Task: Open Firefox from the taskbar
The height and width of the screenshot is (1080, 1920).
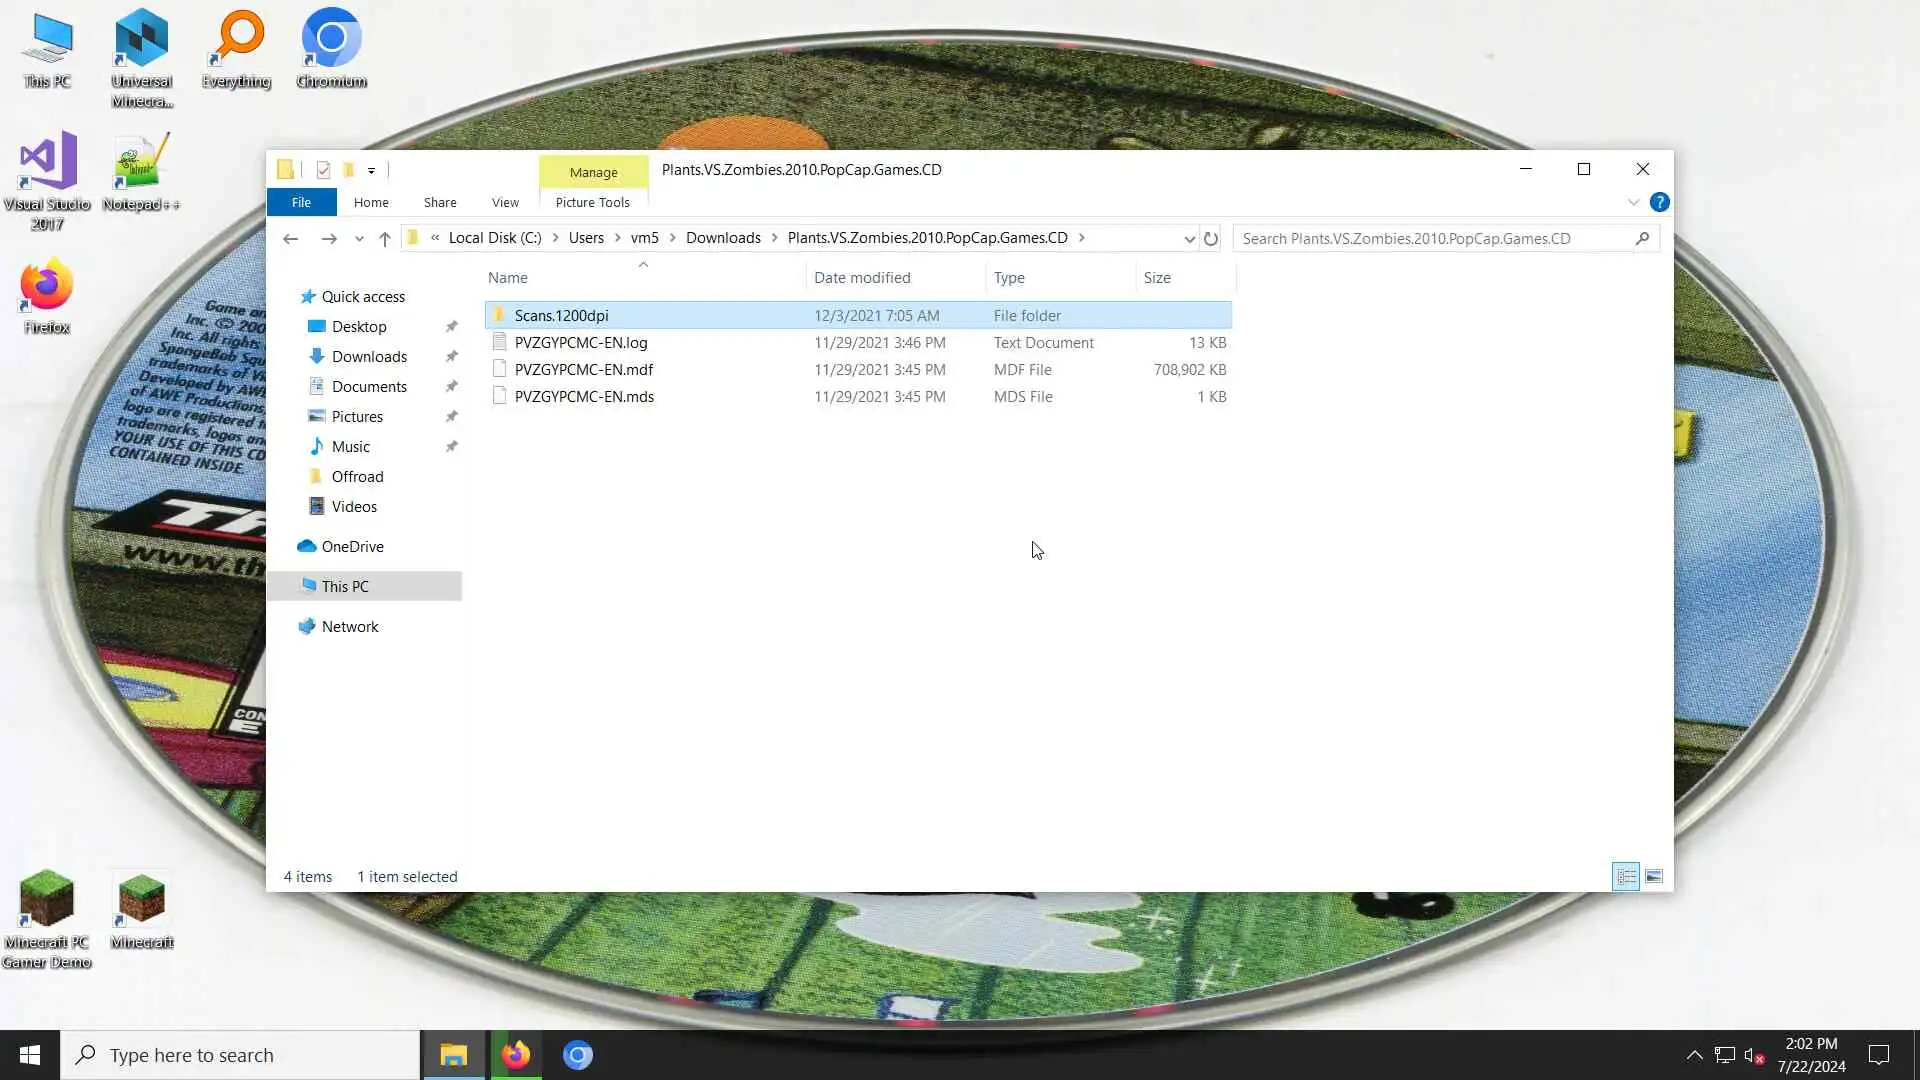Action: click(x=516, y=1055)
